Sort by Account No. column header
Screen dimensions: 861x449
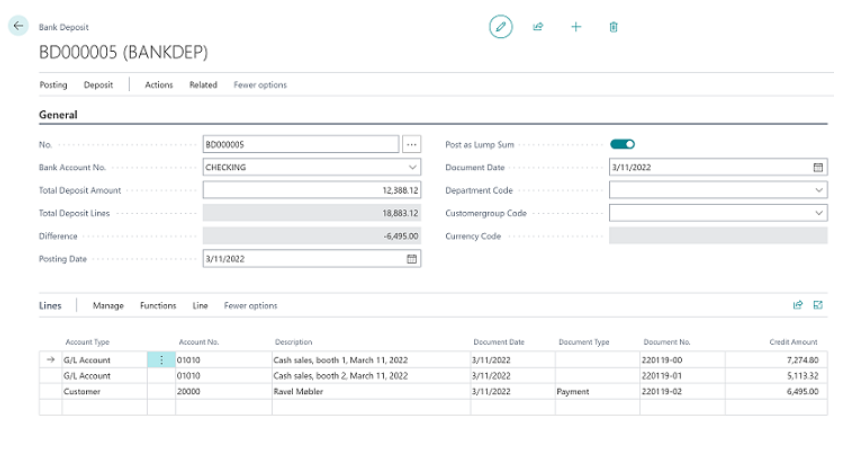coord(199,342)
